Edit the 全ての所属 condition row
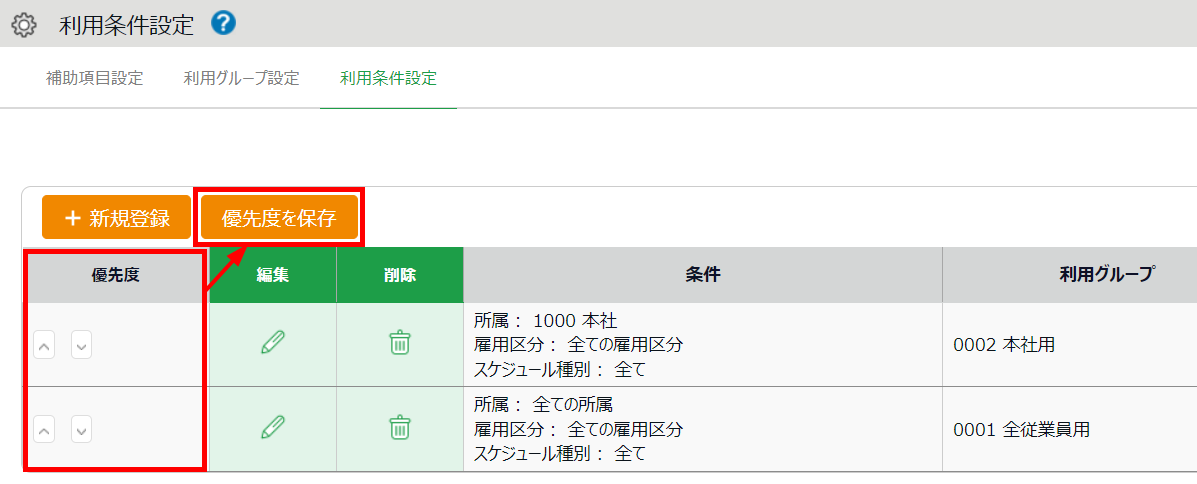Image resolution: width=1197 pixels, height=484 pixels. [x=273, y=428]
